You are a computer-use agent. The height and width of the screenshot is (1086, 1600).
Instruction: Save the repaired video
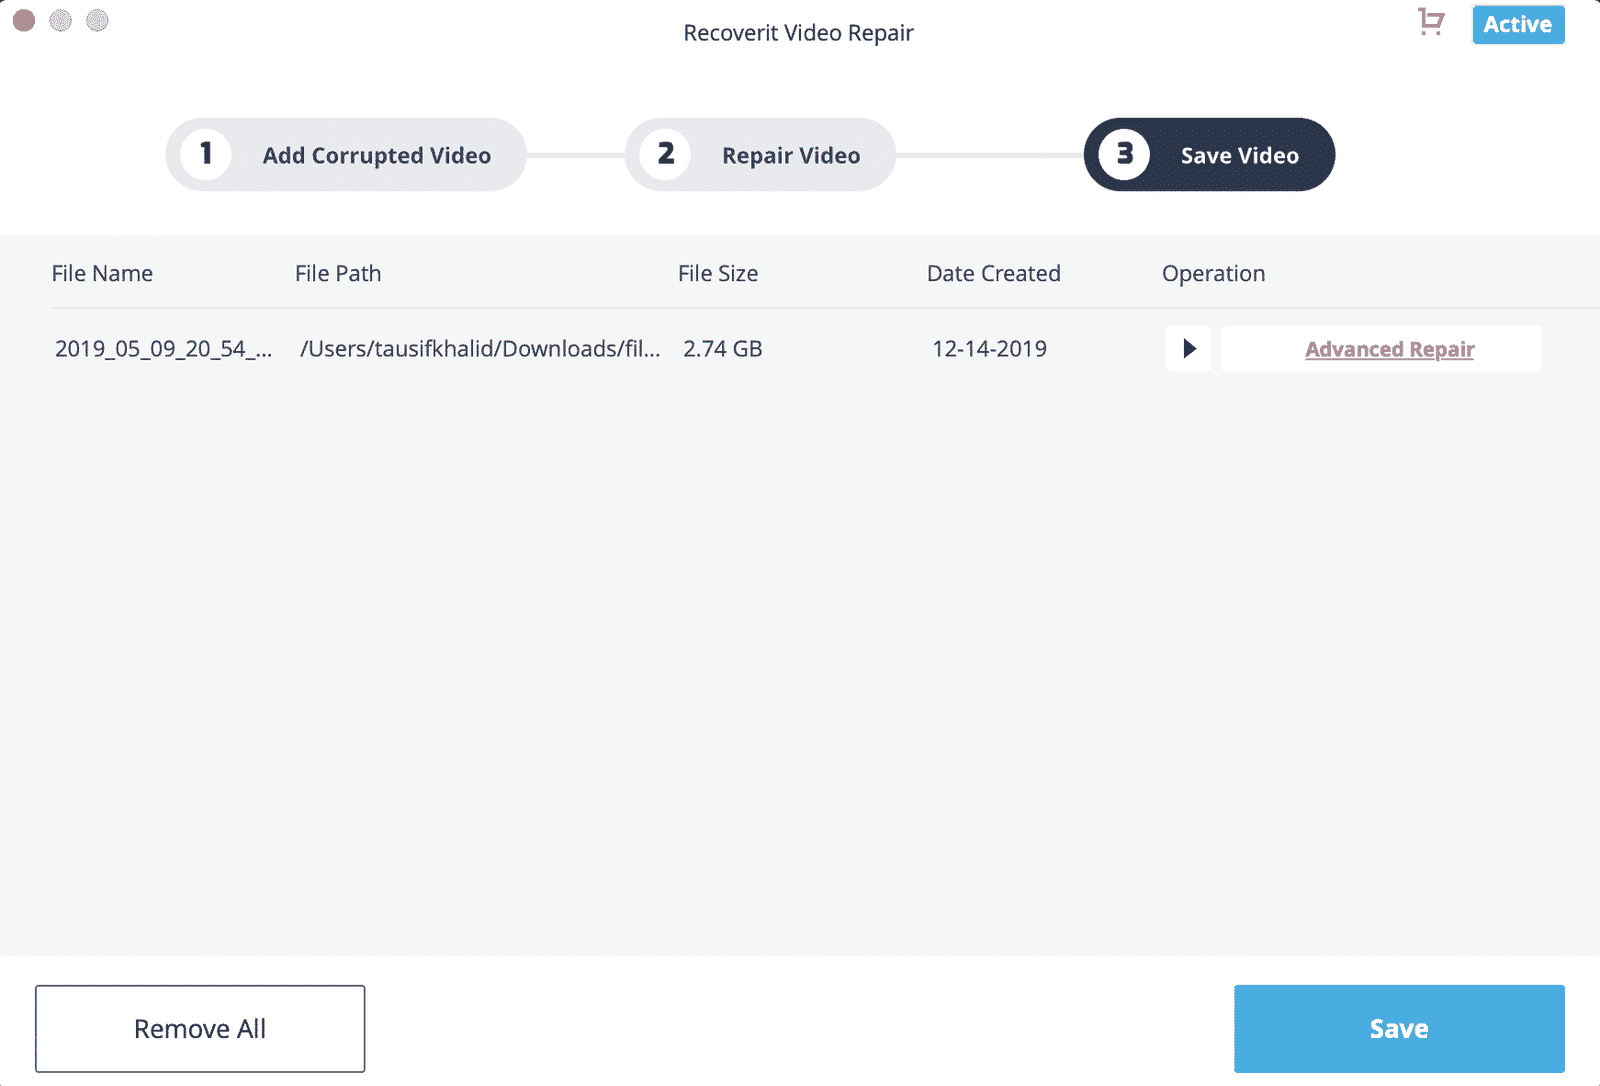click(x=1399, y=1029)
